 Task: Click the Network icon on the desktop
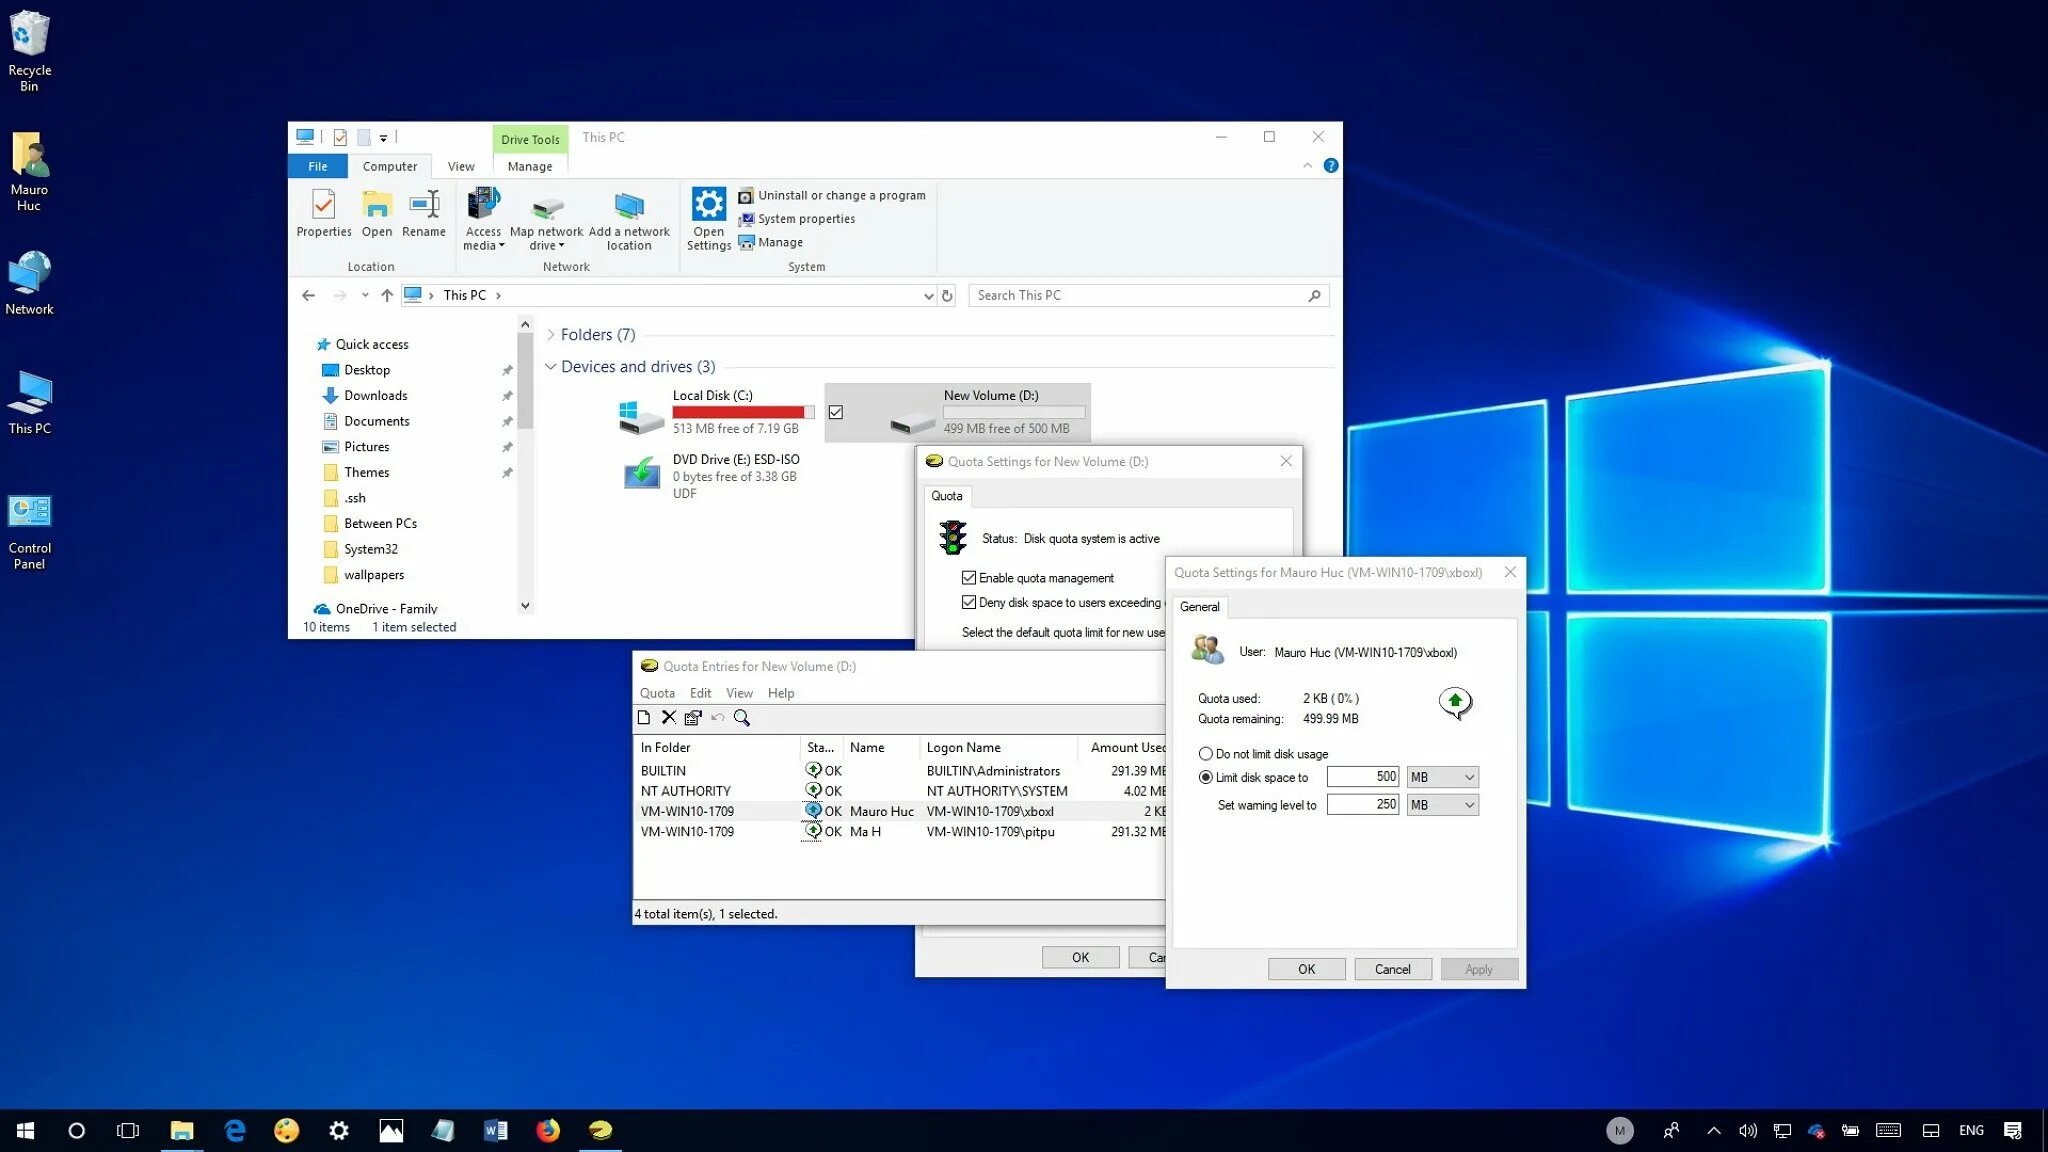[x=28, y=277]
